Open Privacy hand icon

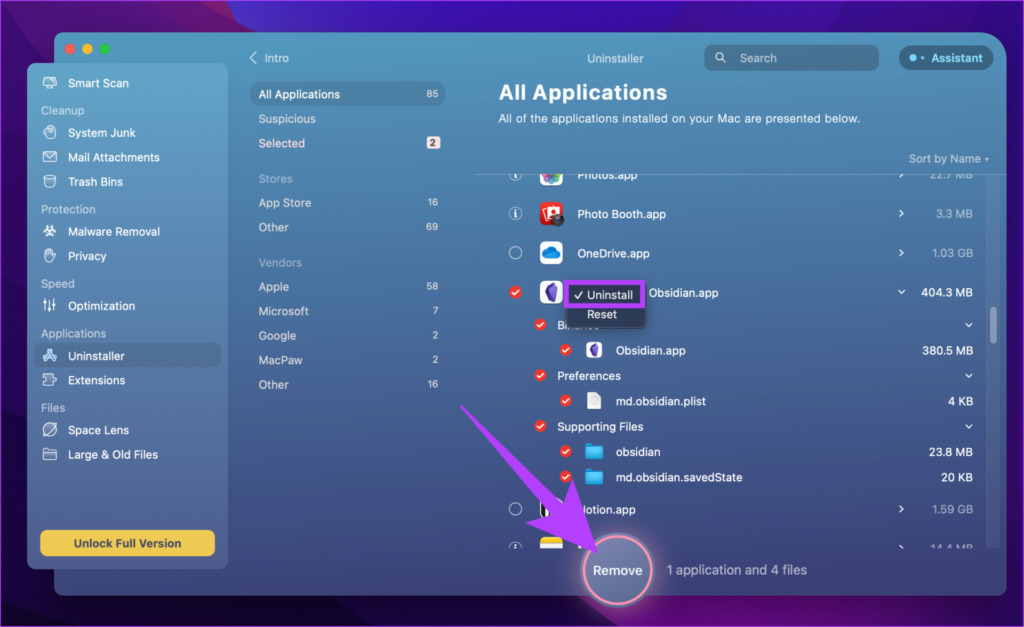pyautogui.click(x=50, y=255)
